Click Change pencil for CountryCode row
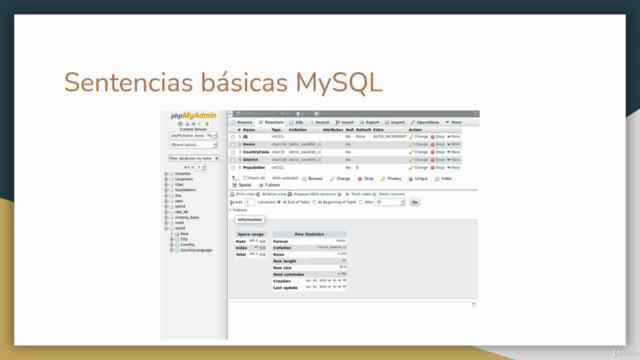This screenshot has height=360, width=640. [x=411, y=152]
